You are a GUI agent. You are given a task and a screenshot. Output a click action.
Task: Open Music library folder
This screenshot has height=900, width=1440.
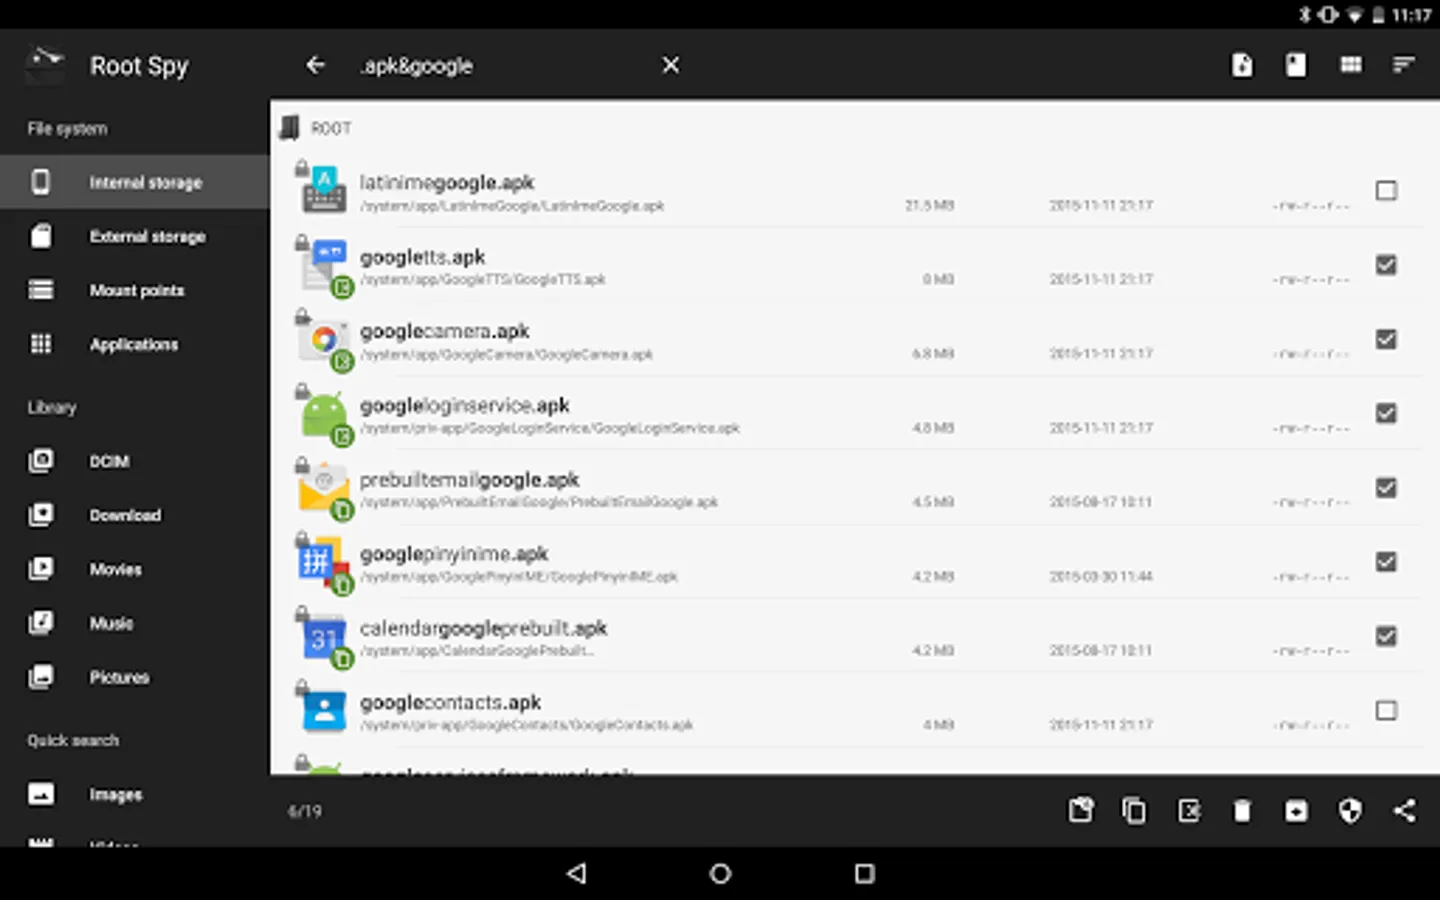(135, 623)
